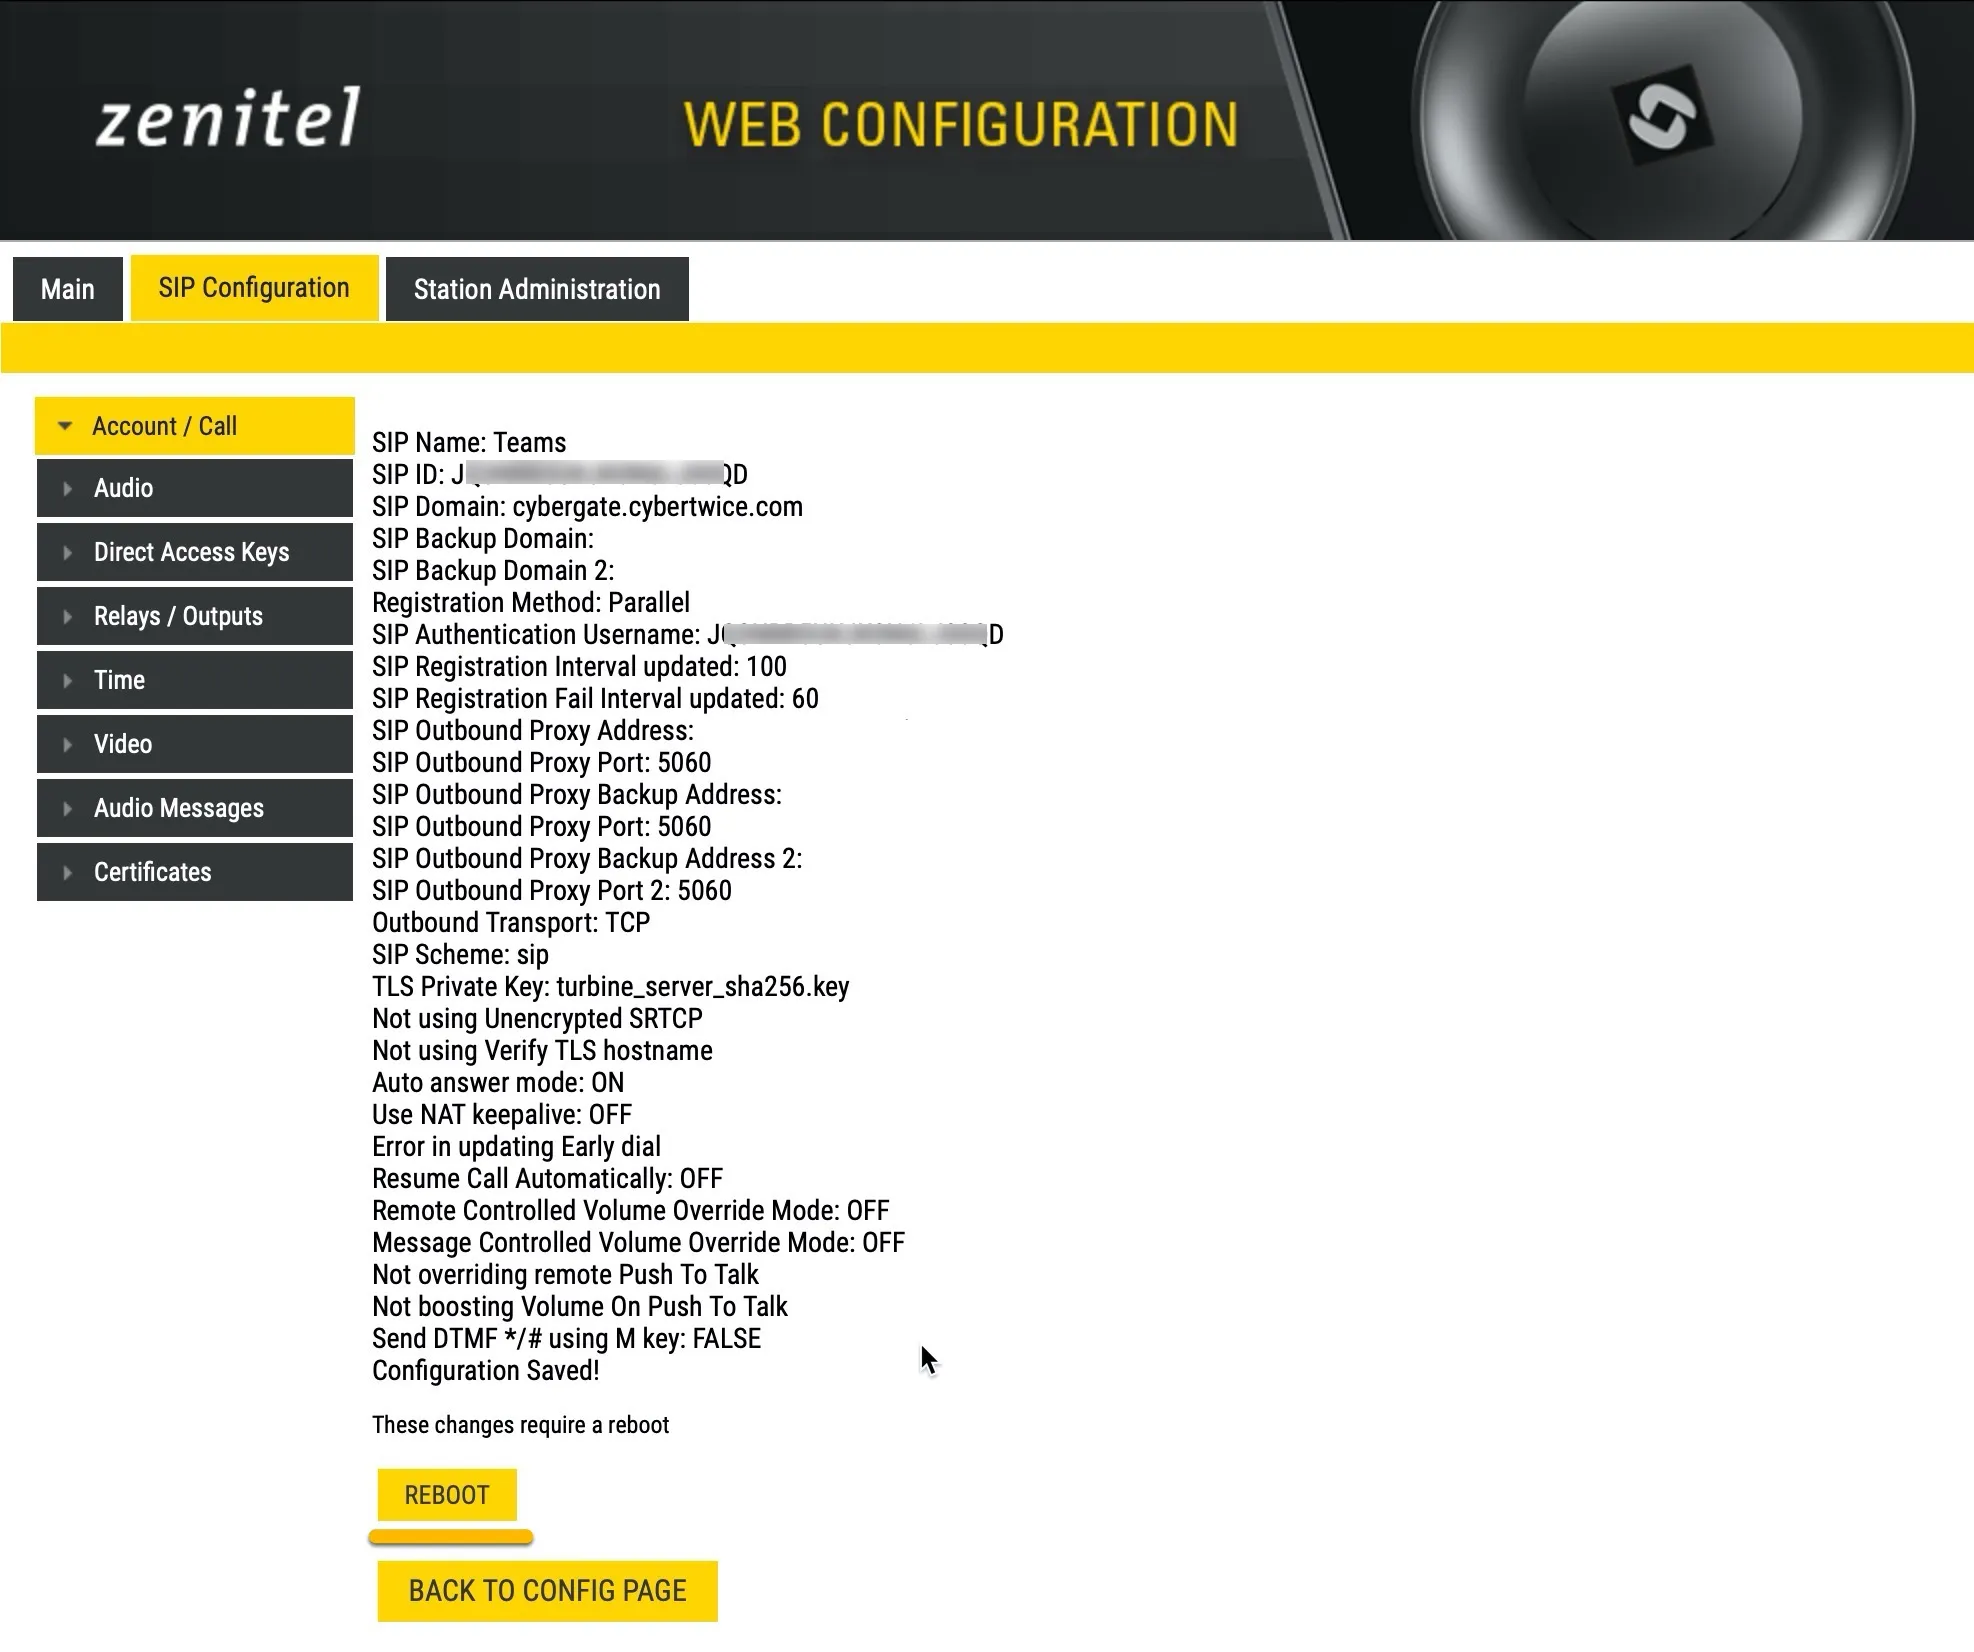Expand the Certificates menu arrow
The height and width of the screenshot is (1652, 1974).
pyautogui.click(x=67, y=873)
